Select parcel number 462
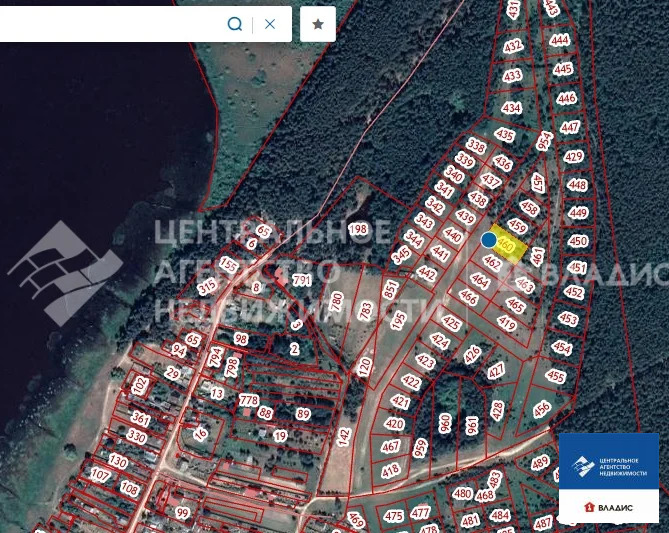The image size is (669, 533). [x=492, y=263]
